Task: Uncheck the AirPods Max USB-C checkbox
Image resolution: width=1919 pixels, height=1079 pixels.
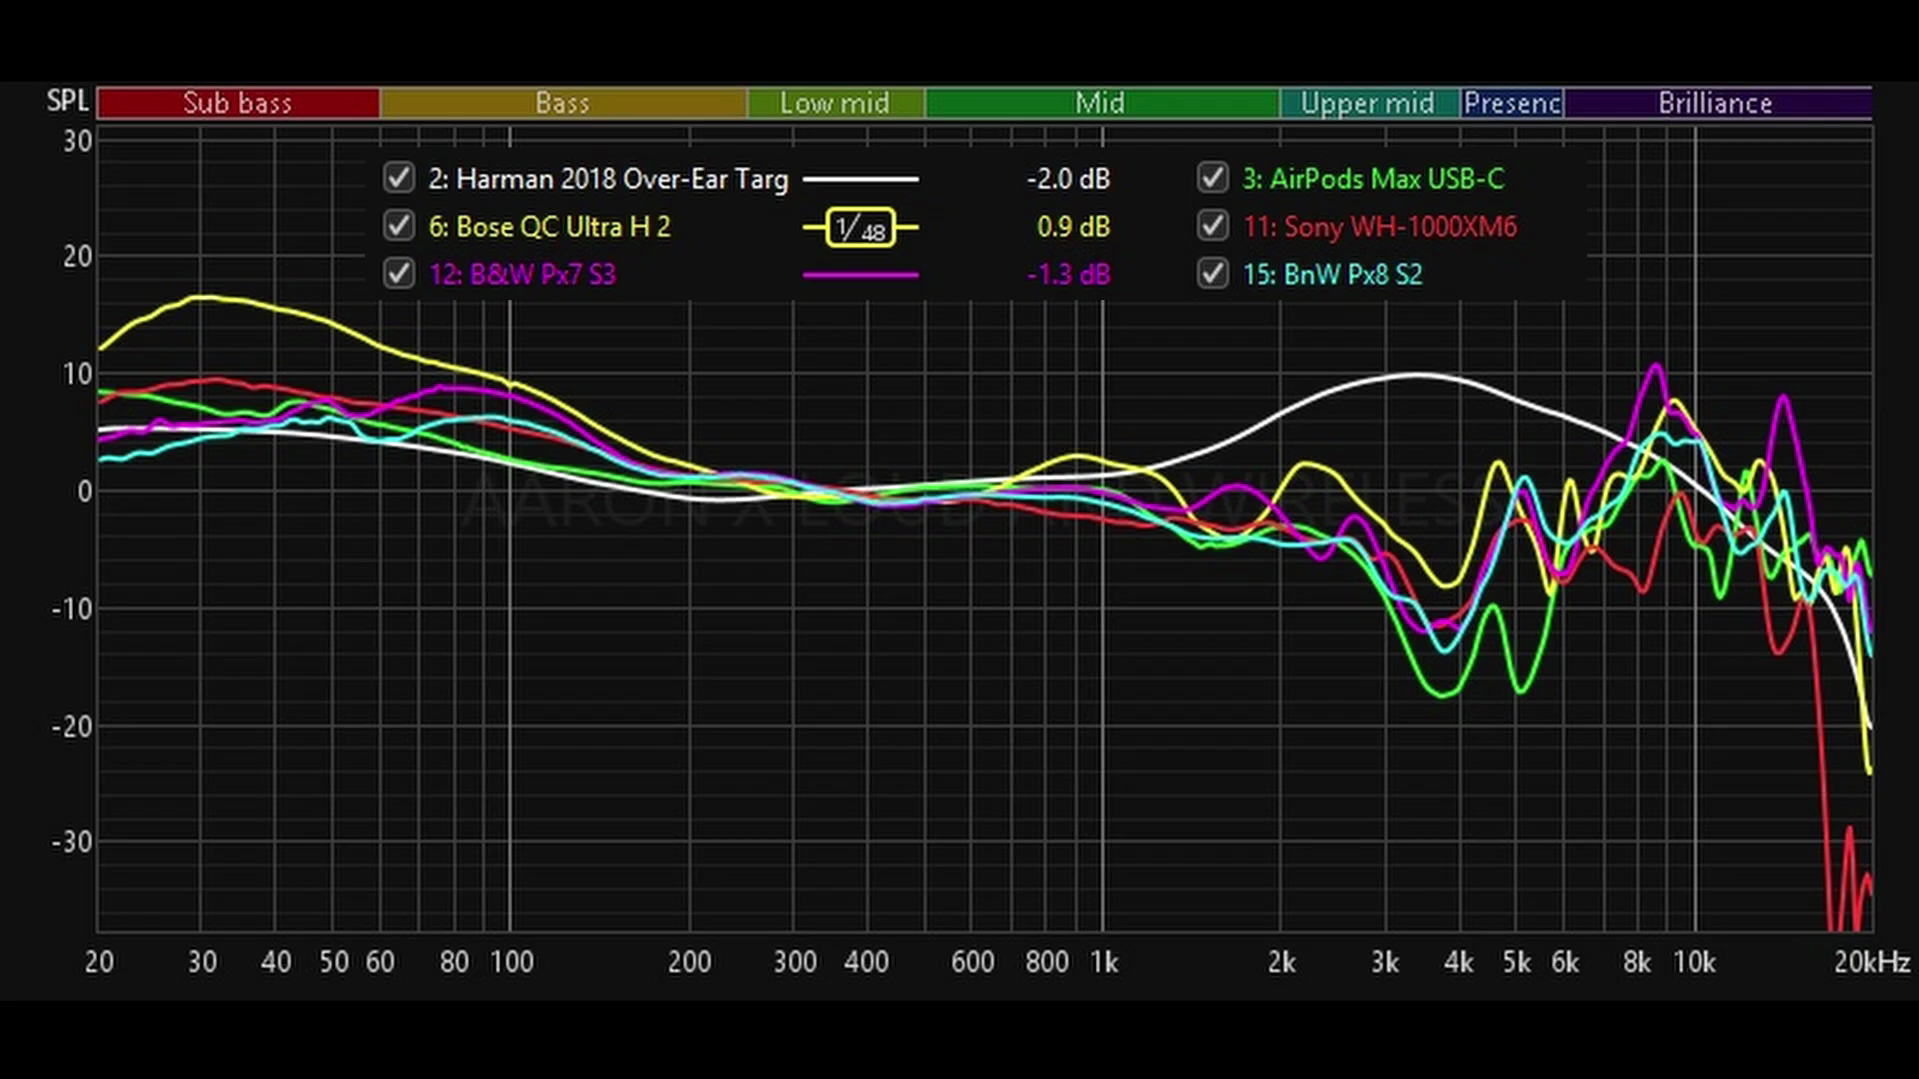Action: [1212, 178]
